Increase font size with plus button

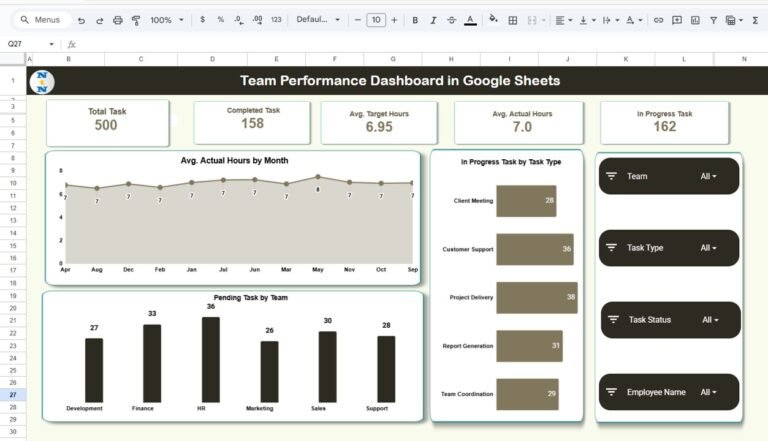[394, 20]
